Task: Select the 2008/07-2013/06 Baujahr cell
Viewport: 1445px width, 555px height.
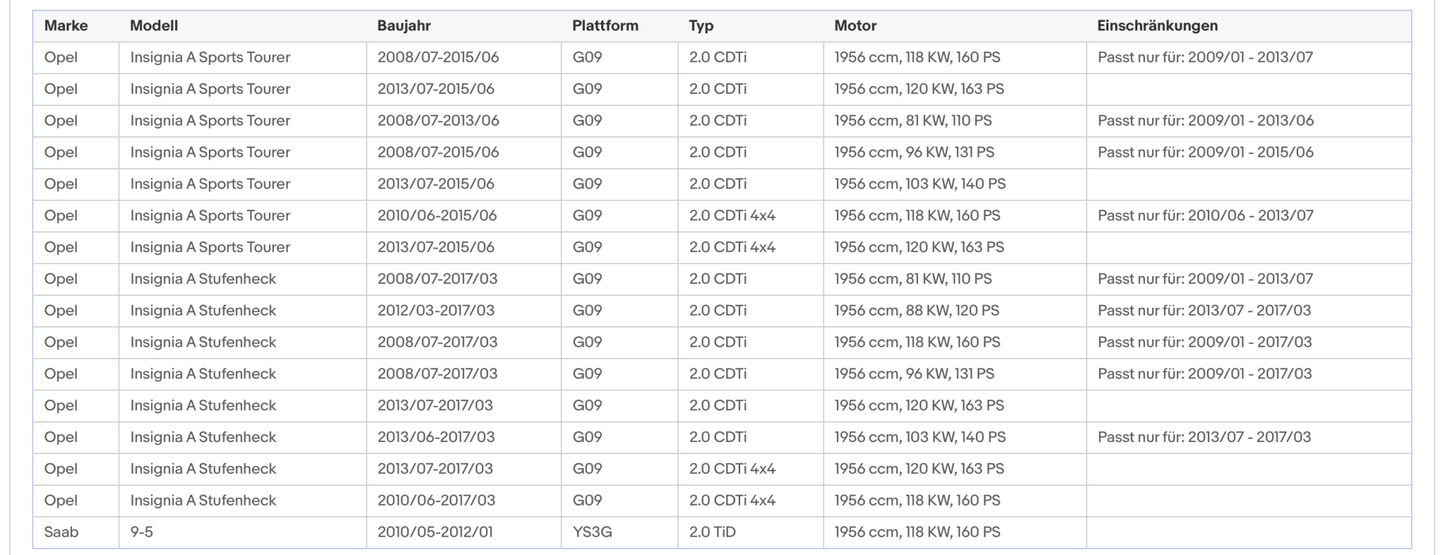Action: point(438,121)
